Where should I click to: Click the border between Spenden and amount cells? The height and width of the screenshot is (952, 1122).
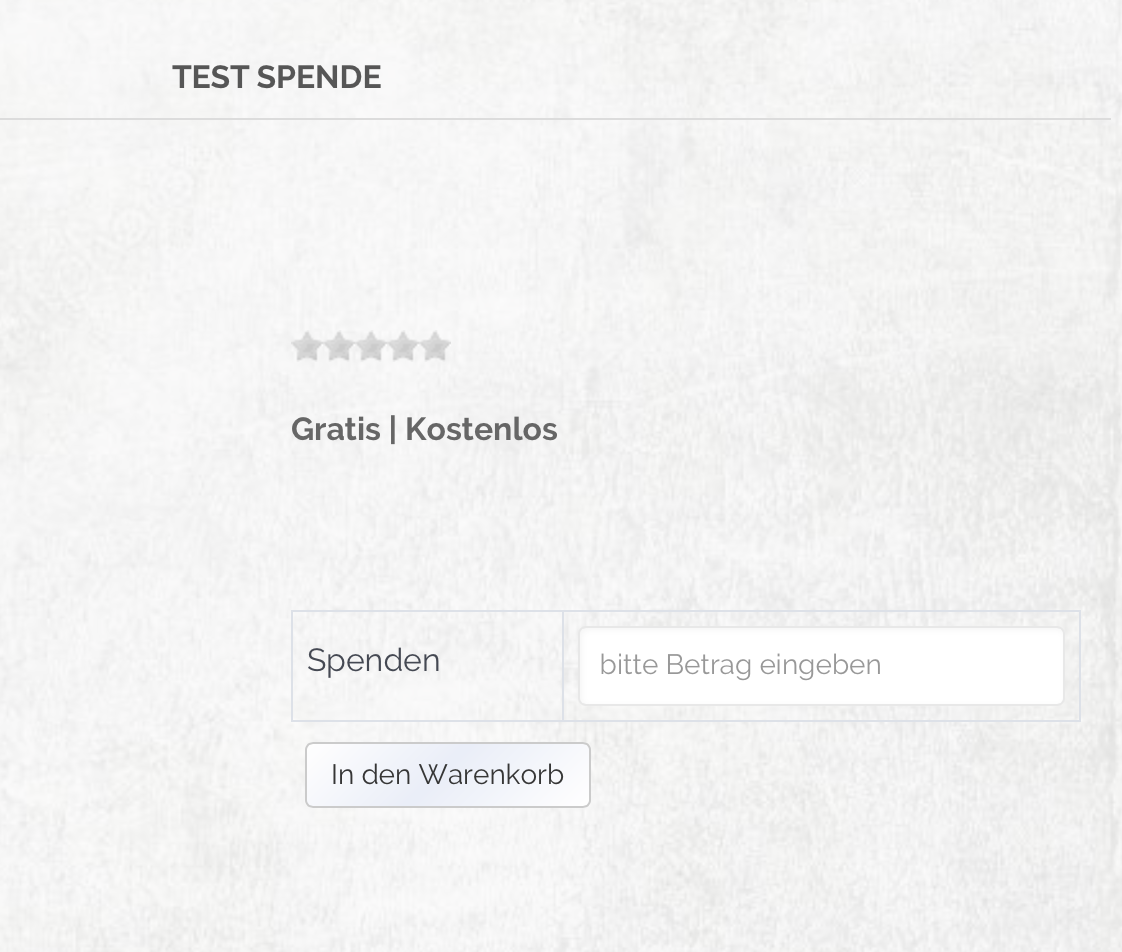(x=563, y=666)
